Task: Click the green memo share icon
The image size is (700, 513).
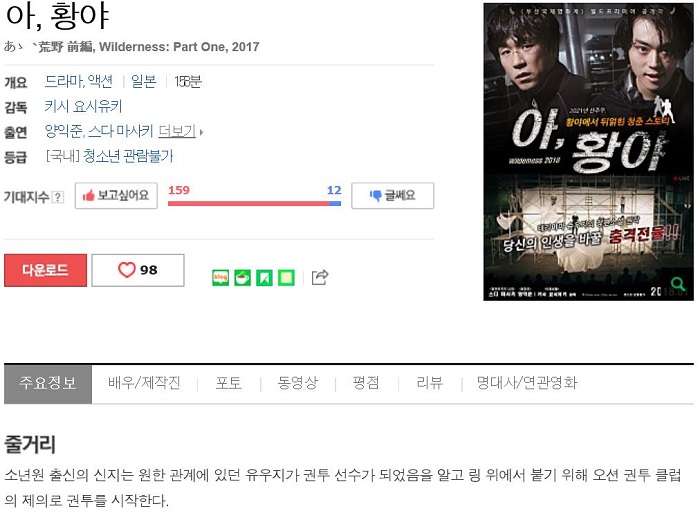Action: [x=286, y=278]
